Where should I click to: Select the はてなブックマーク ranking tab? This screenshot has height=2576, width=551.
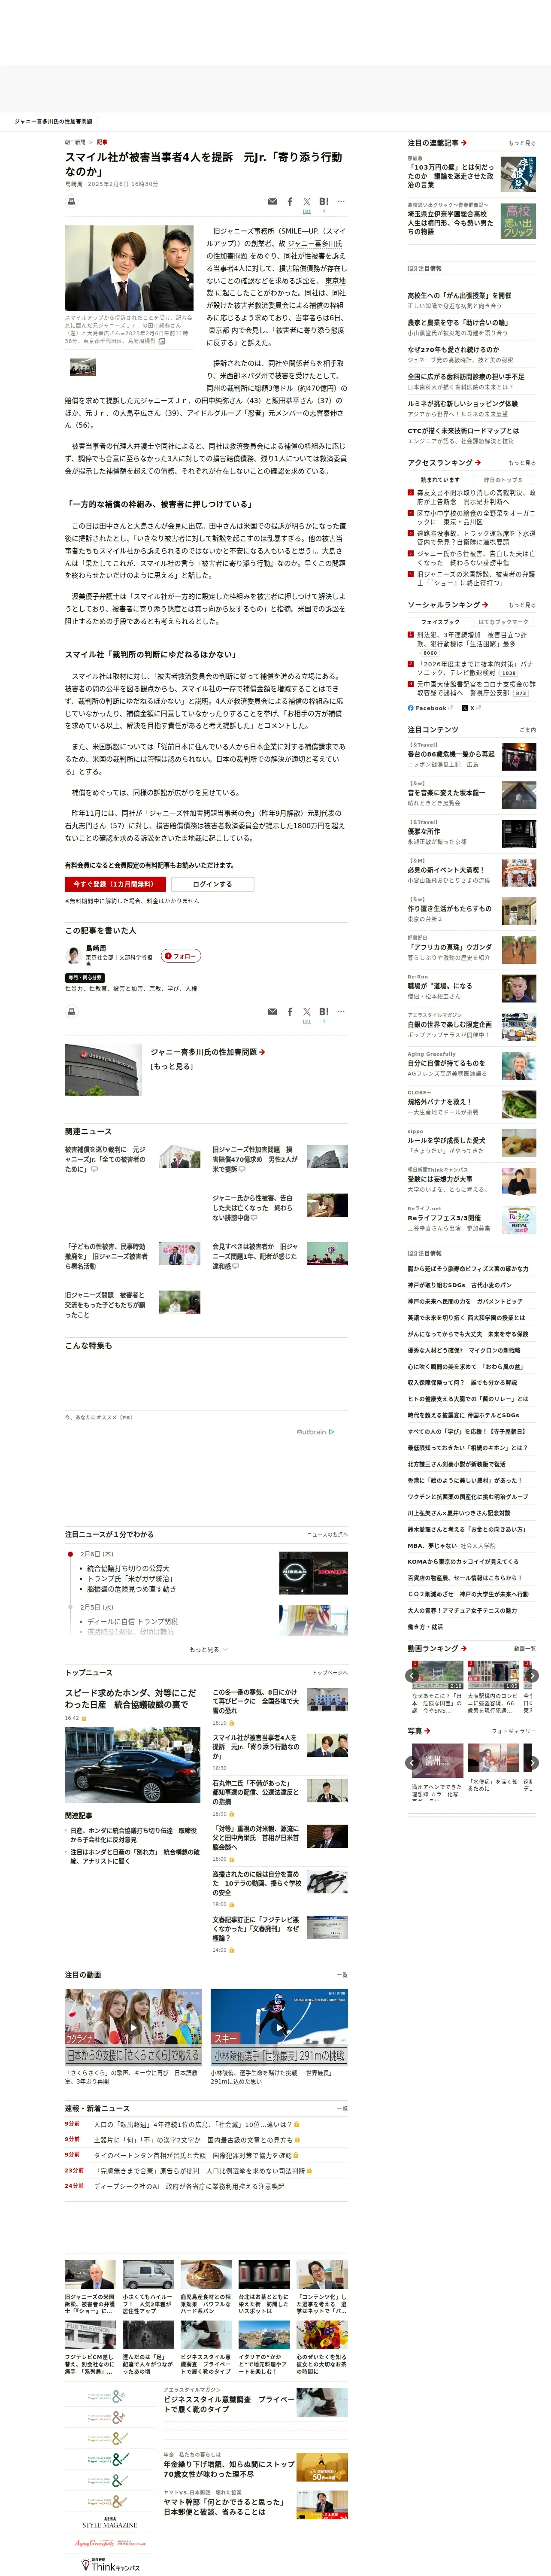click(503, 622)
